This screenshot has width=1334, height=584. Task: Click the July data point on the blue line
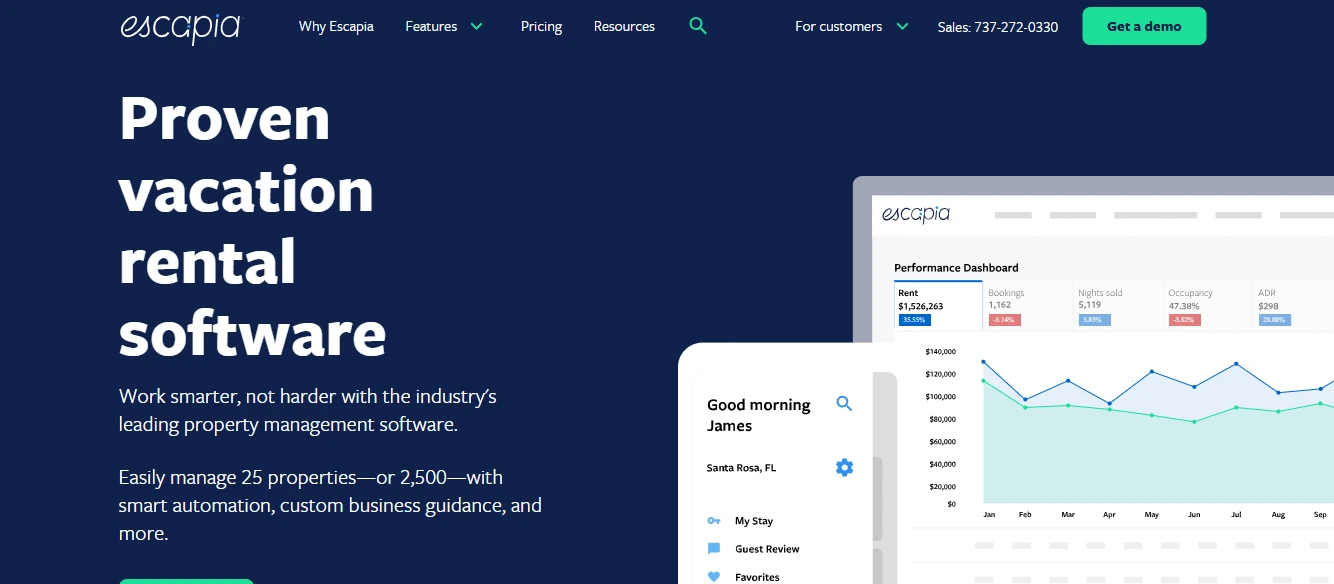point(1236,364)
